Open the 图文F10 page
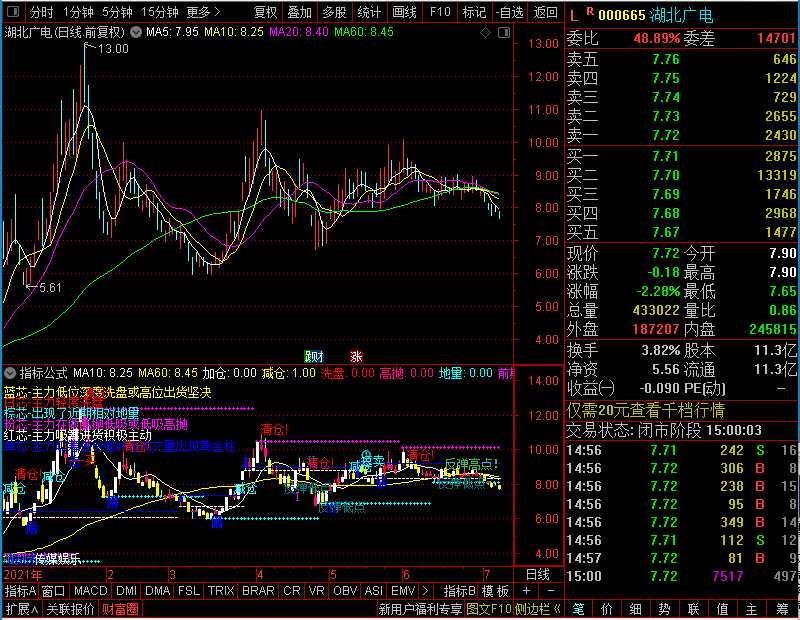The height and width of the screenshot is (620, 800). (x=489, y=609)
